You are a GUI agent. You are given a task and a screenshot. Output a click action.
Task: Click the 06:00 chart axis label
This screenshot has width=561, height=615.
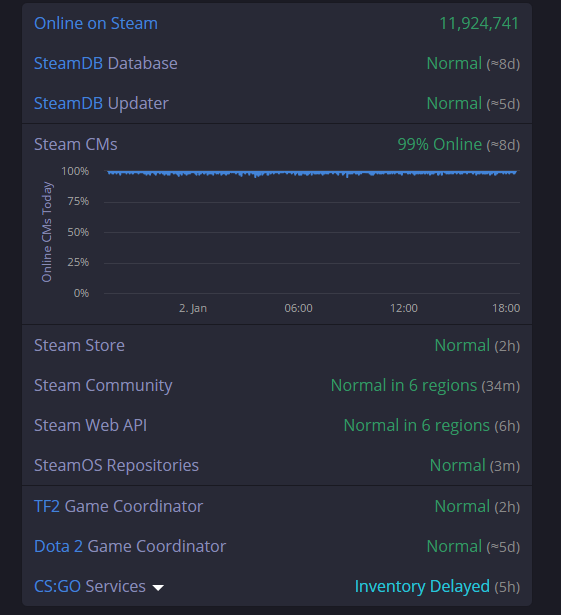299,308
